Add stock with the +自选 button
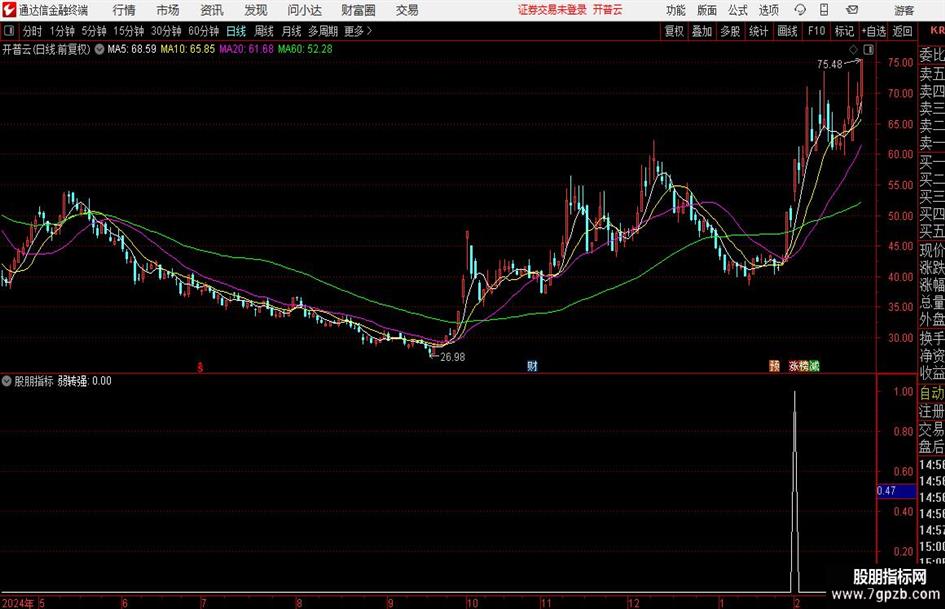Viewport: 945px width, 609px height. (x=874, y=31)
